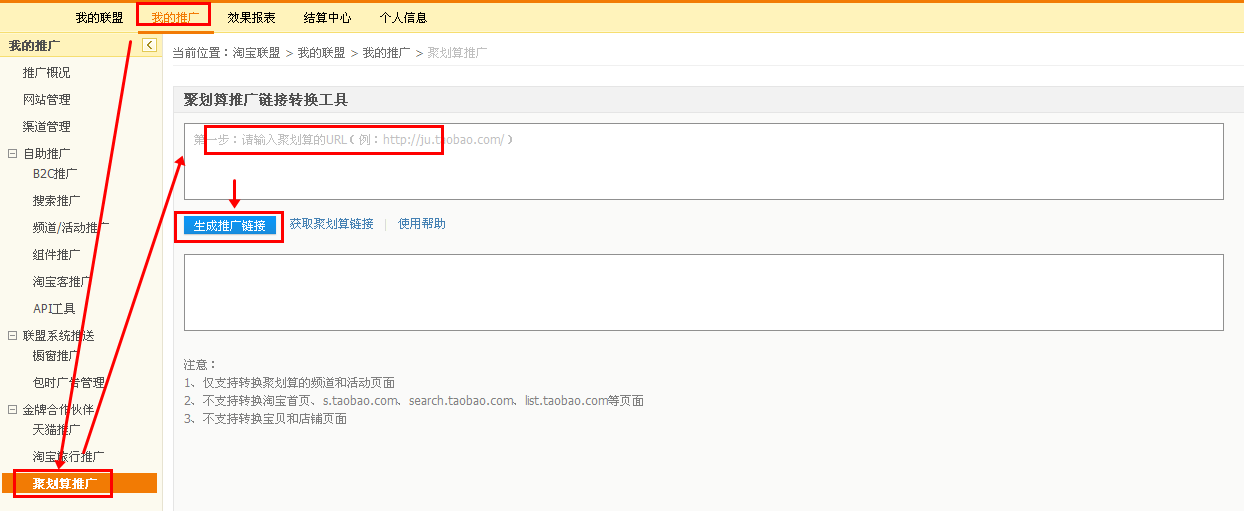Open 淘宝旅行推广 in the sidebar
The height and width of the screenshot is (511, 1244).
68,457
